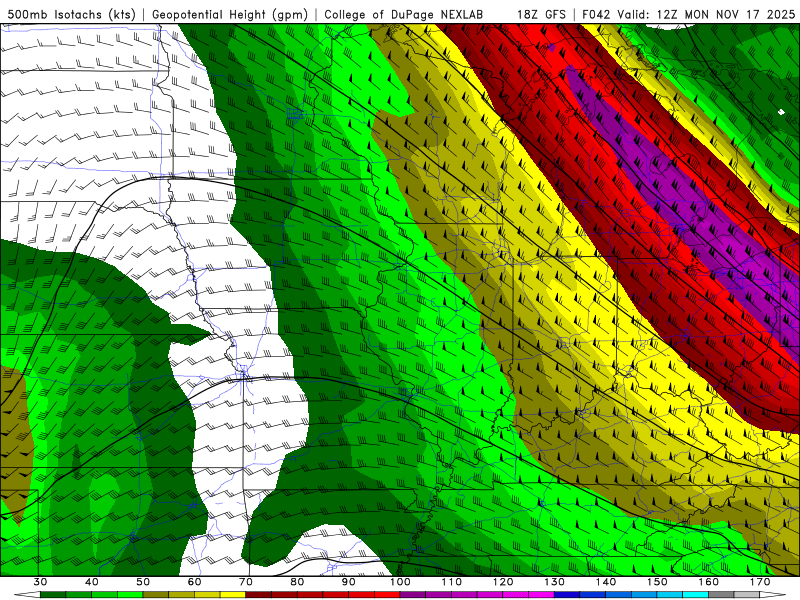Screen dimensions: 800x600
Task: Click the bright red 95–100 kt legend swatch
Action: 387,595
